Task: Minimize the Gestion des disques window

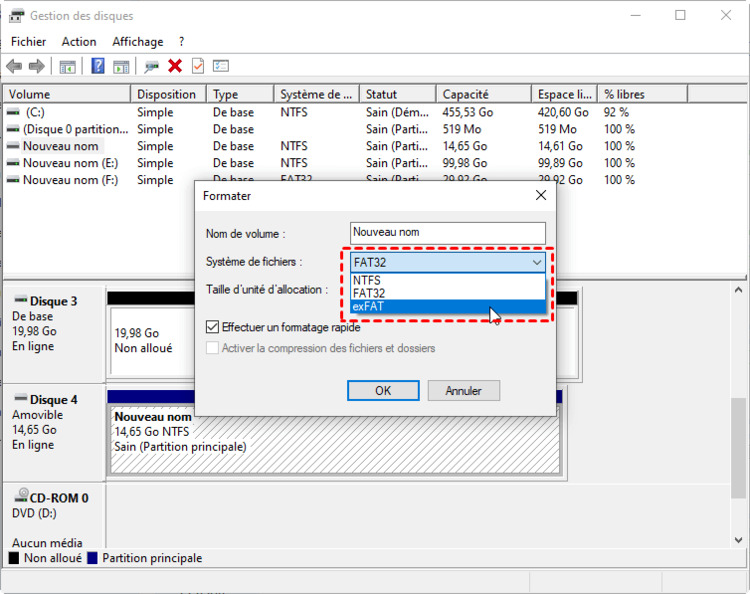Action: [x=635, y=15]
